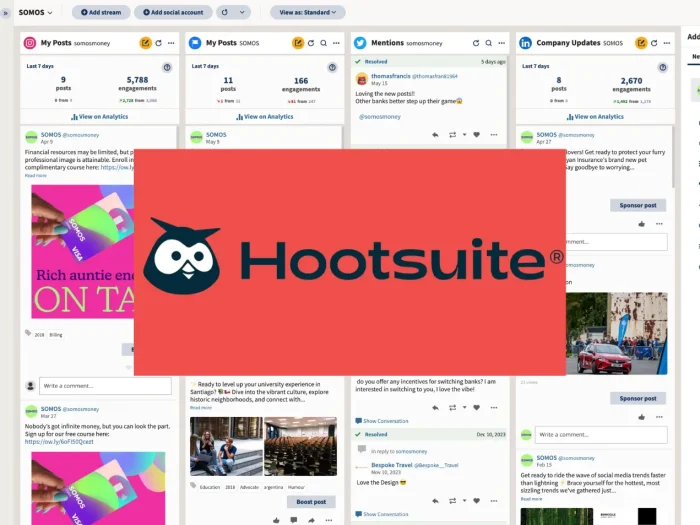Refresh all streams from top toolbar
700x525 pixels.
[225, 12]
